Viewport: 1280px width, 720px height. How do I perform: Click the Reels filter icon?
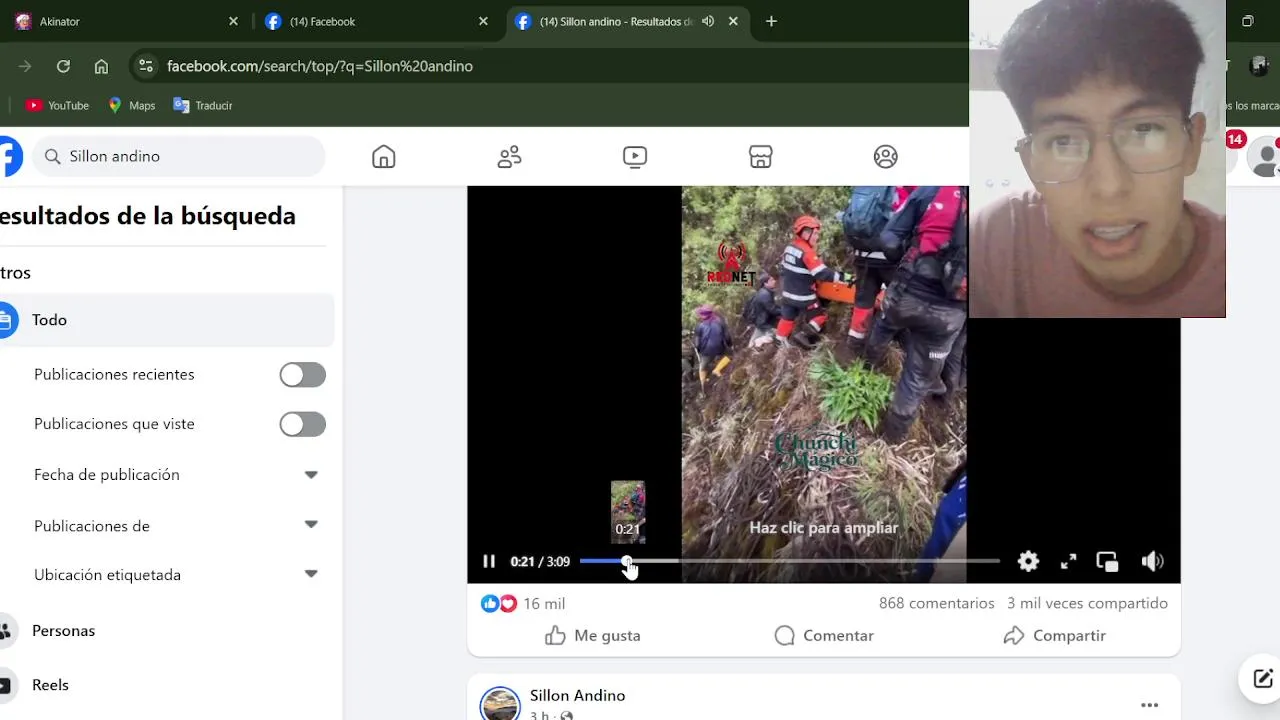click(6, 685)
